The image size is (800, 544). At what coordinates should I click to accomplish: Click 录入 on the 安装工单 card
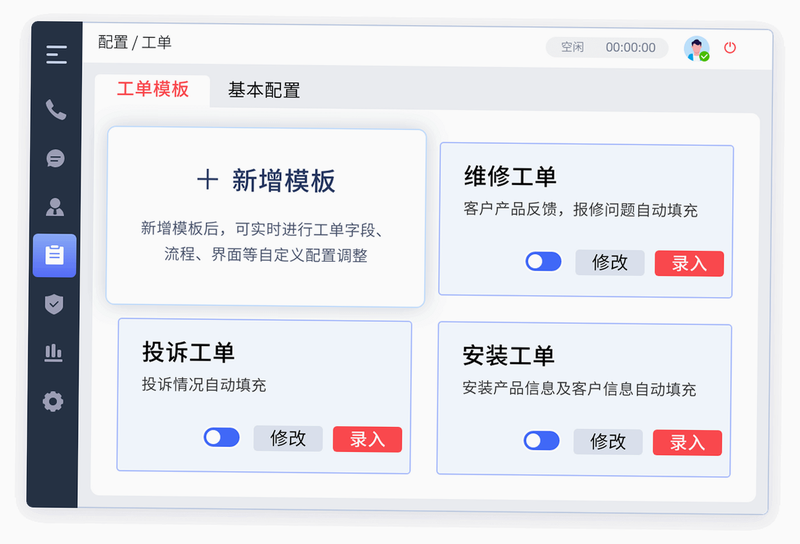[687, 442]
